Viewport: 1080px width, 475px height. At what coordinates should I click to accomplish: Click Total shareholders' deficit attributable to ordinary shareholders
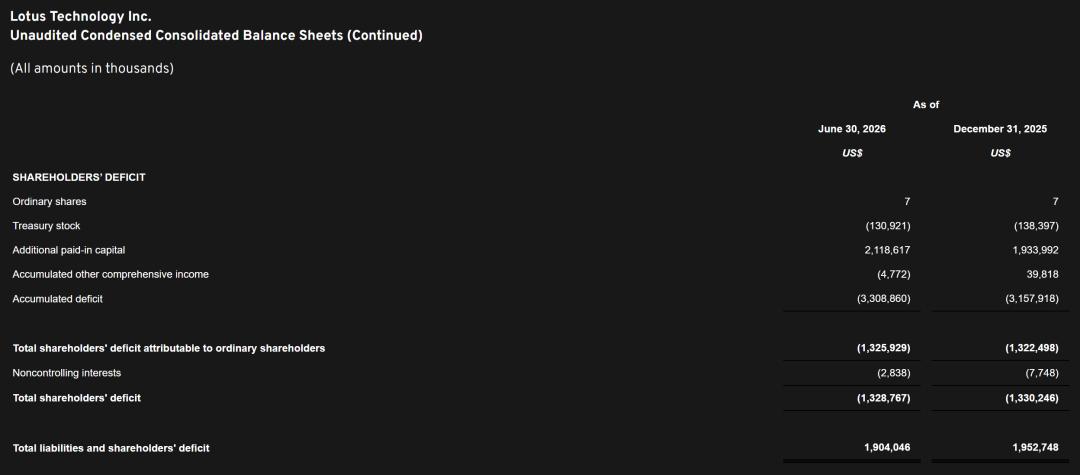[169, 348]
